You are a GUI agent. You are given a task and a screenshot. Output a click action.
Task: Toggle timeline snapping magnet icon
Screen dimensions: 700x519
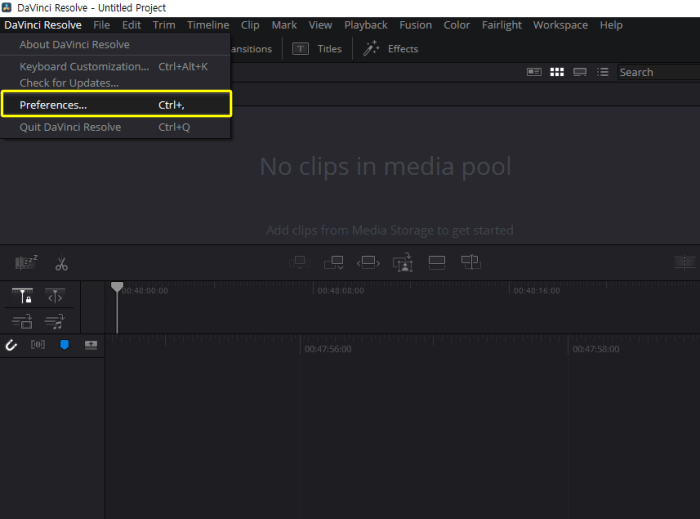[x=11, y=345]
